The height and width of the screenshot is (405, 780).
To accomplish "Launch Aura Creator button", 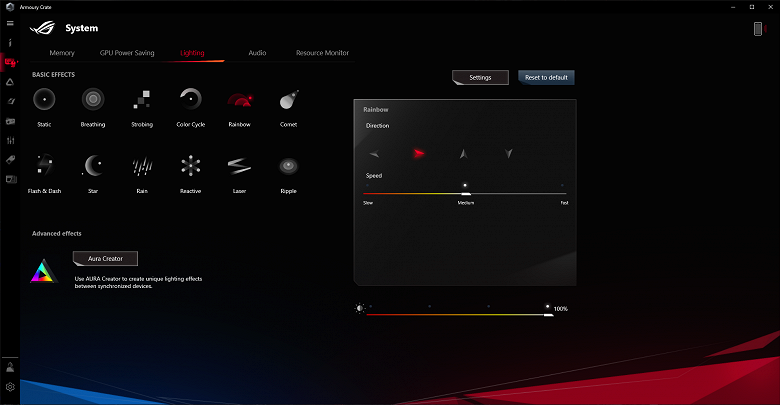I will pos(105,259).
